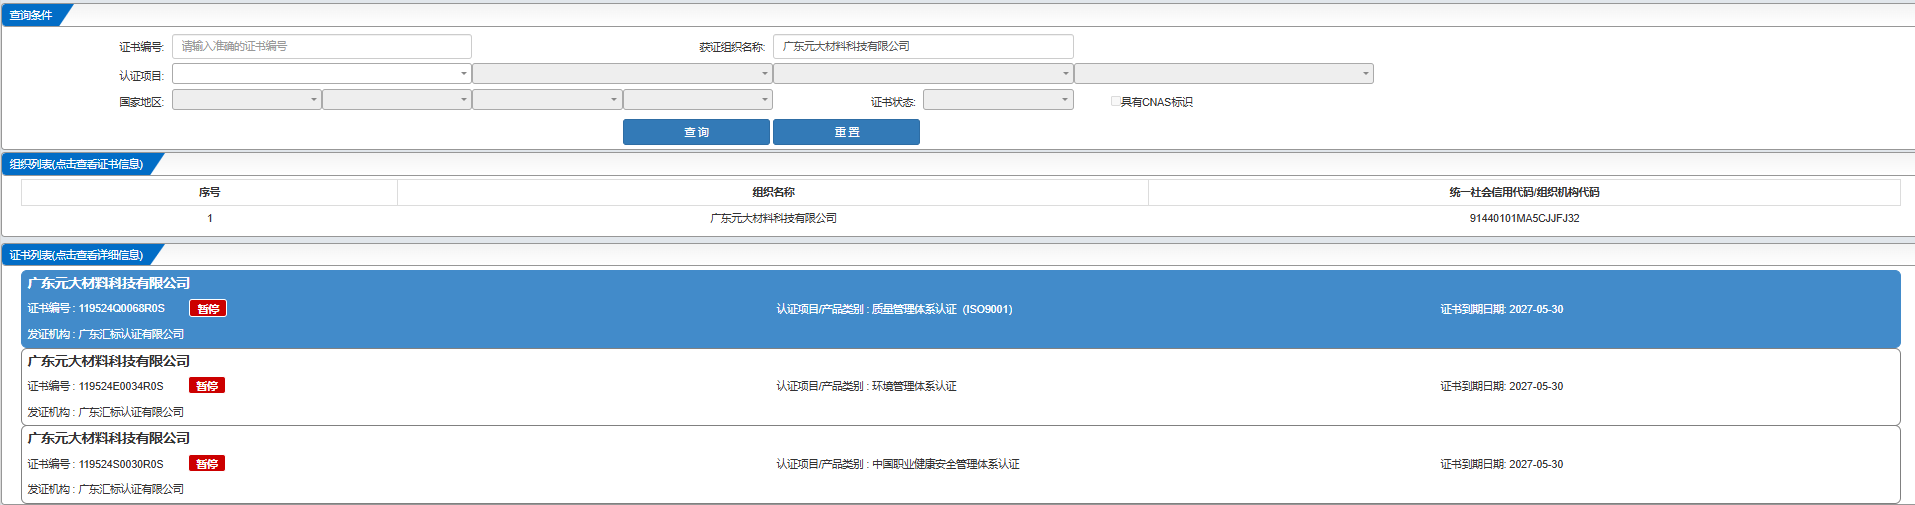The image size is (1915, 505).
Task: Open certificate 119524E0034R0S details
Action: (x=960, y=386)
